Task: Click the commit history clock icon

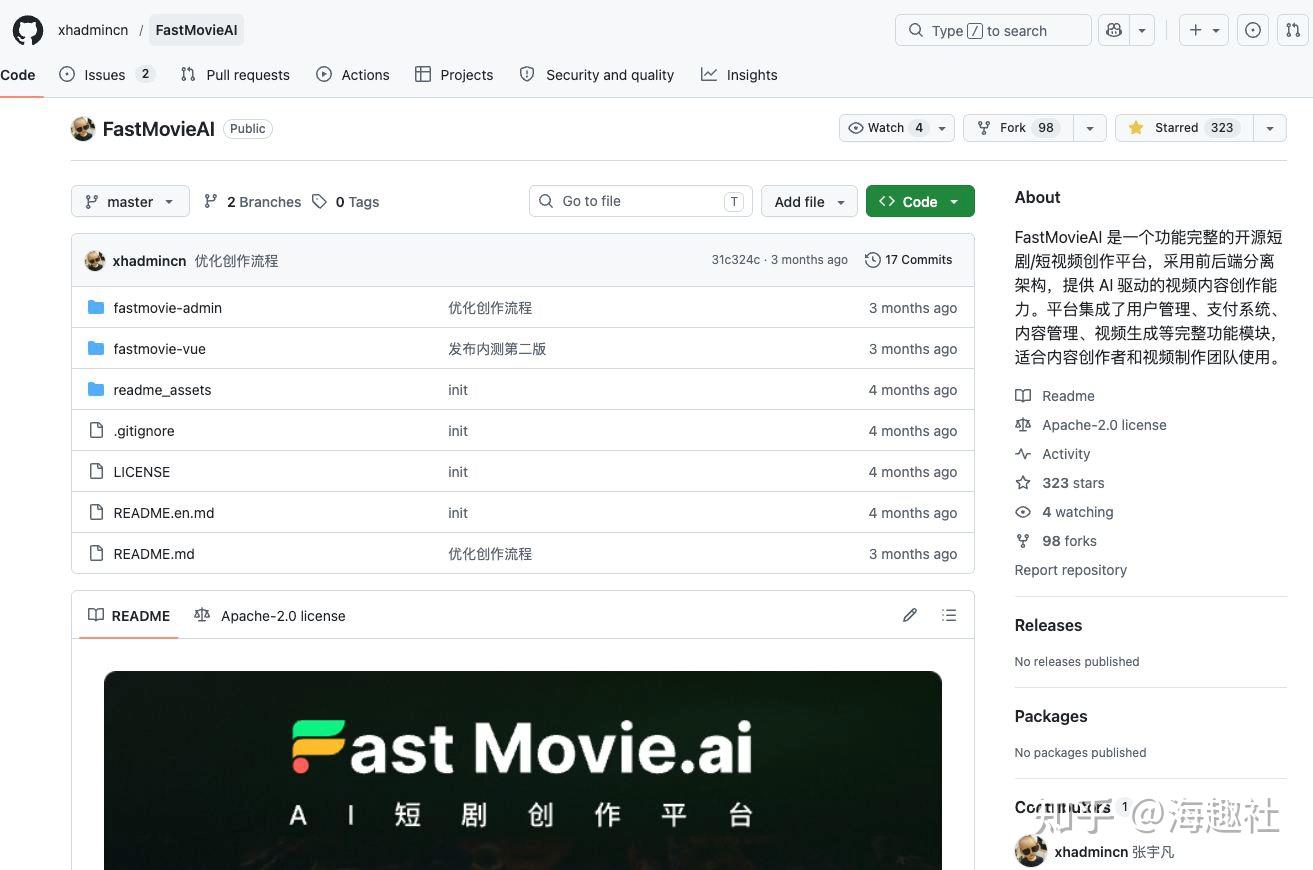Action: [x=873, y=260]
